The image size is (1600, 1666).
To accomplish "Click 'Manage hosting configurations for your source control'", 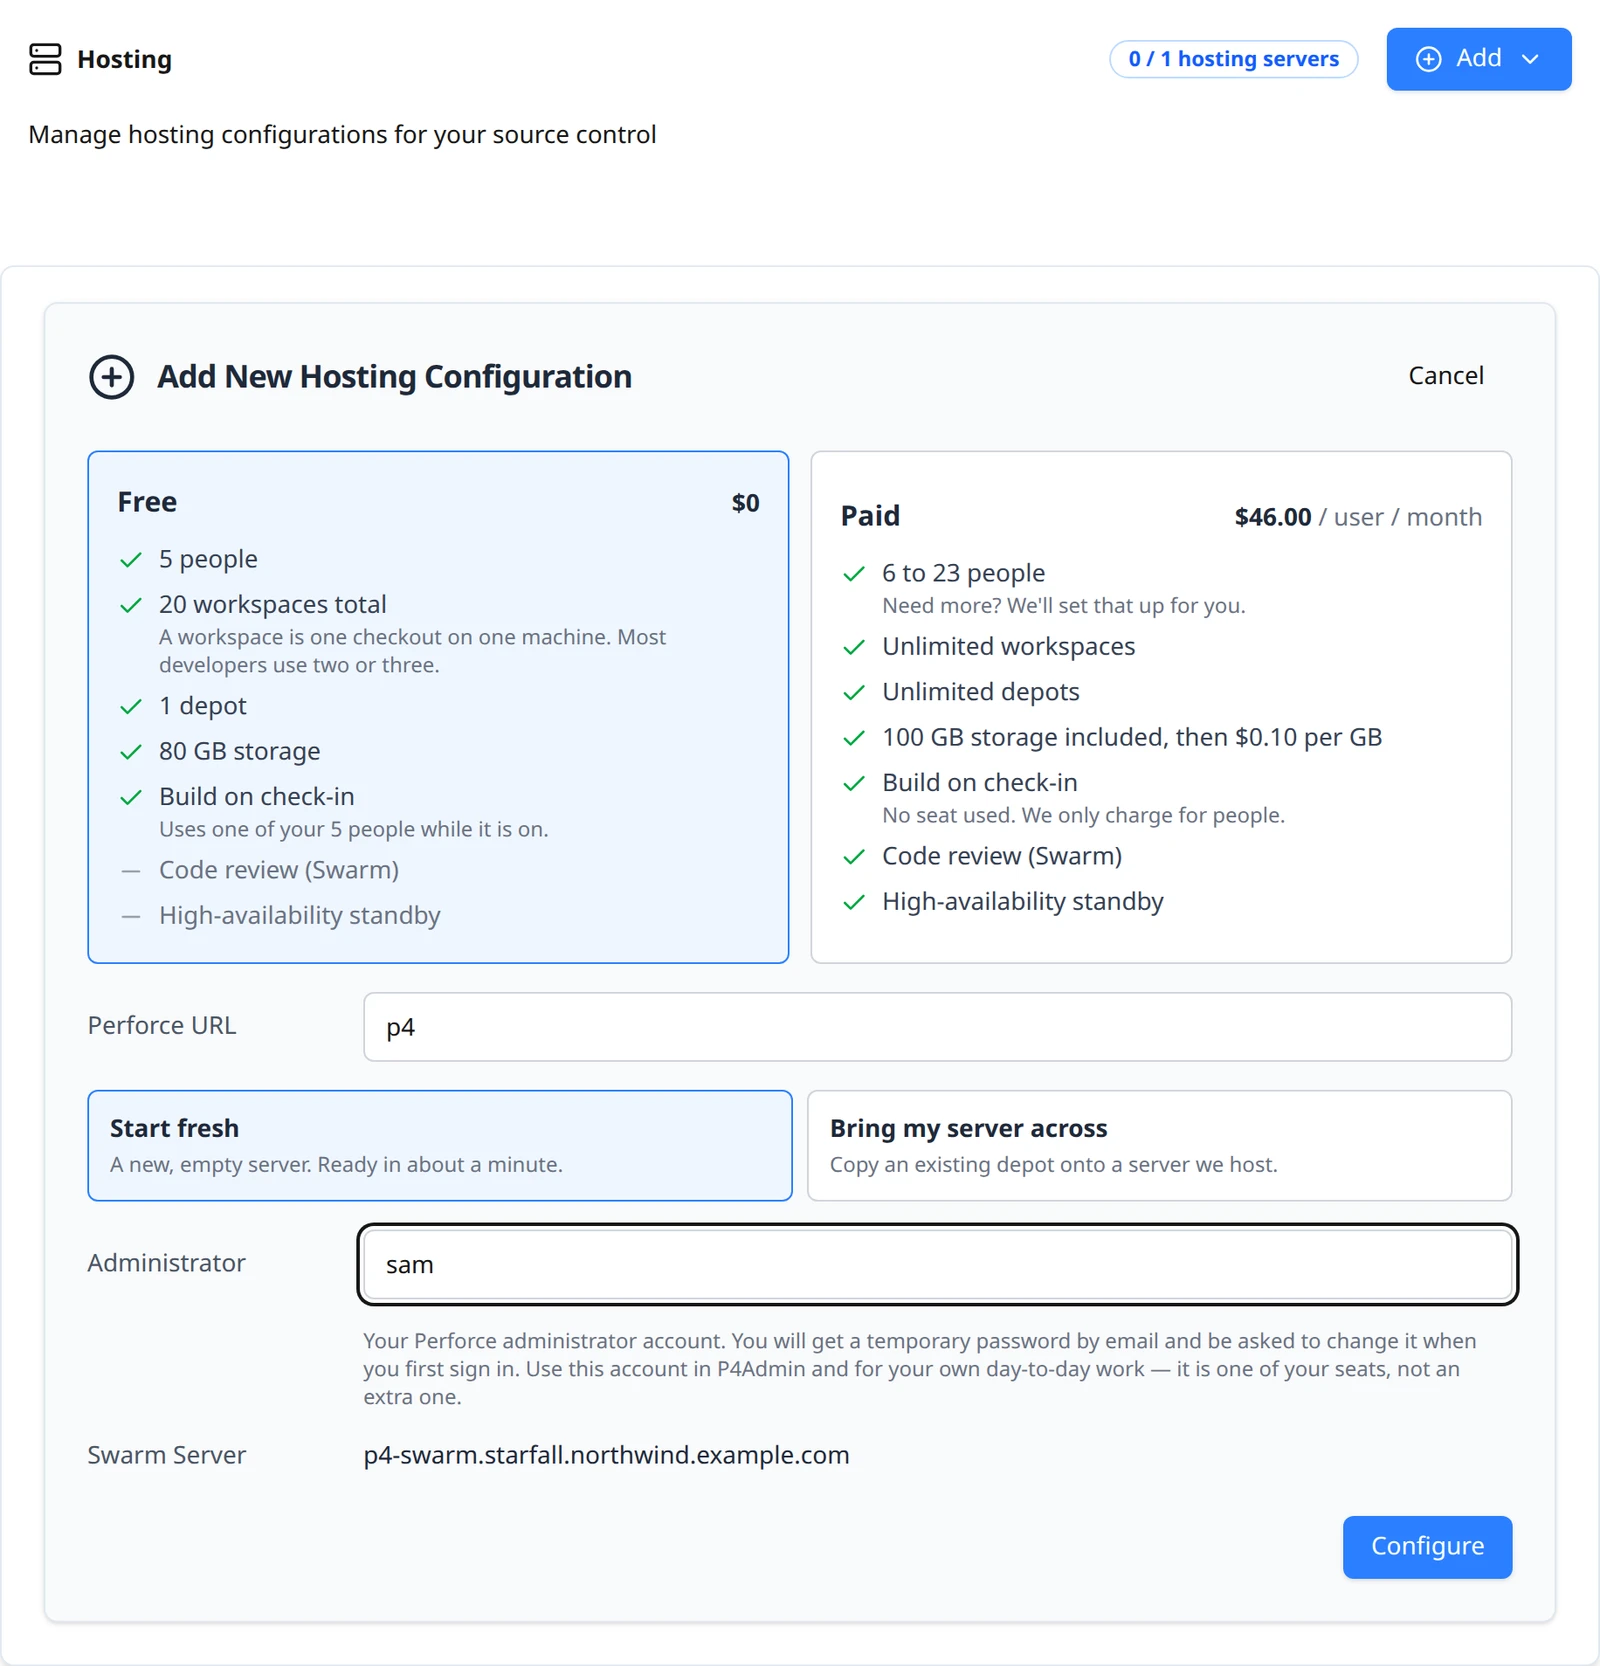I will (342, 135).
